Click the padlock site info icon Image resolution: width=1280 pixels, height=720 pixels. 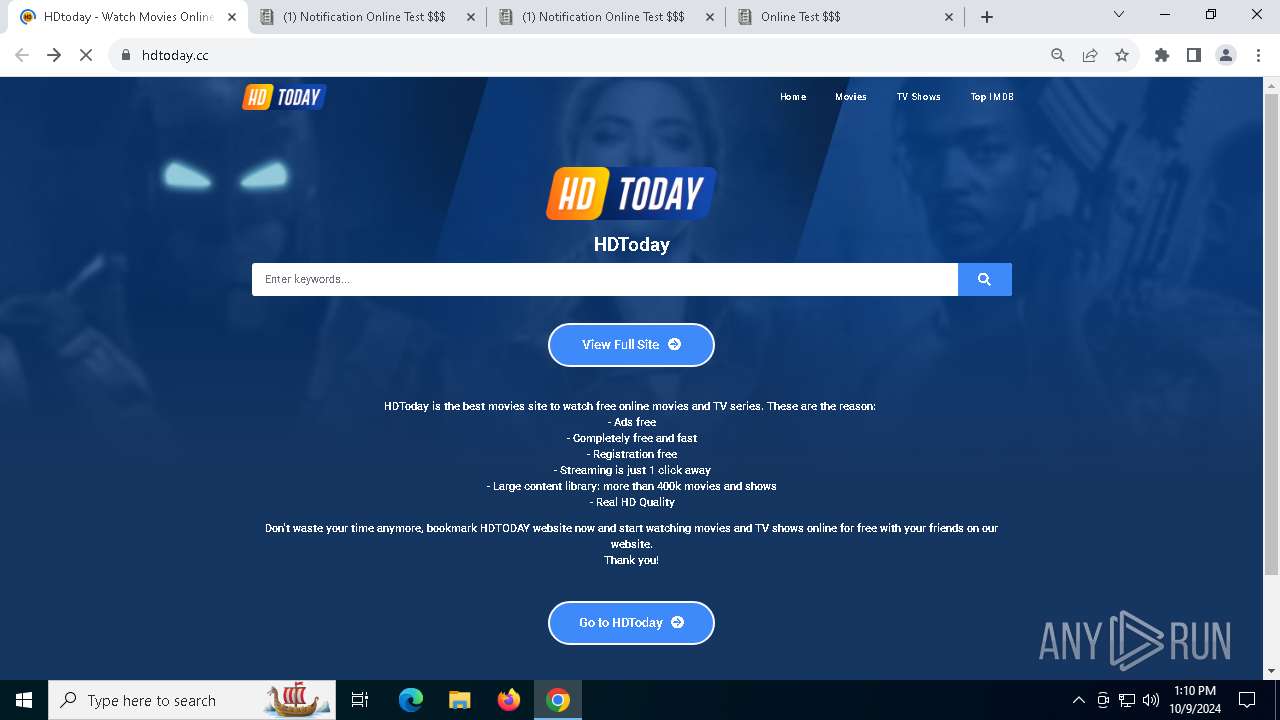click(x=126, y=55)
